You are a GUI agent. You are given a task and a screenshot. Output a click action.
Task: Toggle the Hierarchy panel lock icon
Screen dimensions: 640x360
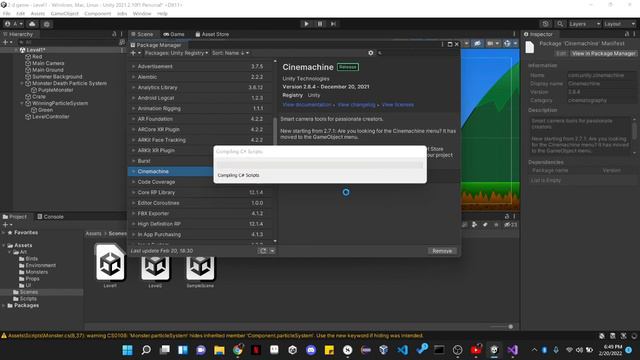(x=114, y=34)
